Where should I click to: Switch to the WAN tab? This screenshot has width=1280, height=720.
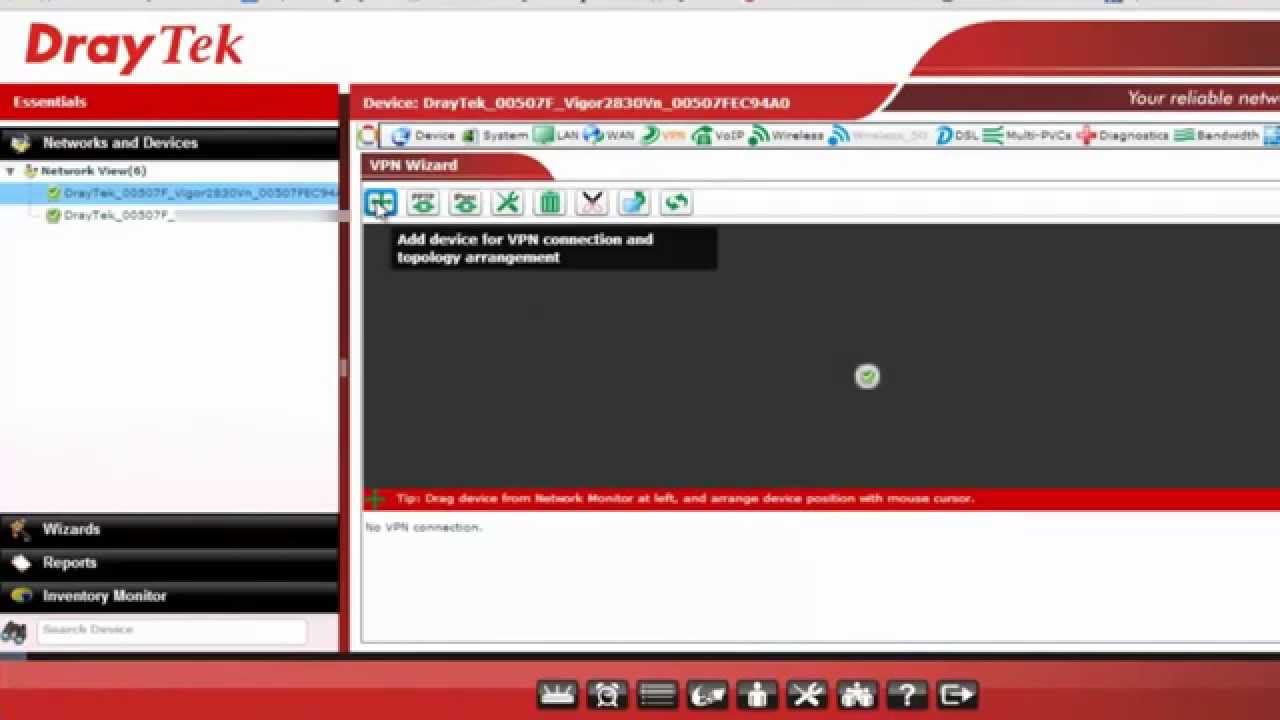609,135
